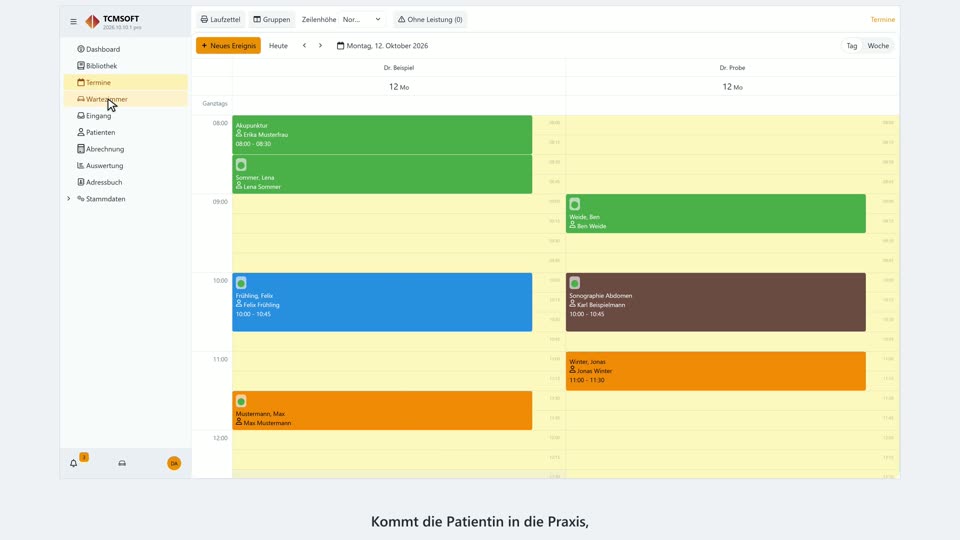Select the orange Winter, Jonas appointment
The width and height of the screenshot is (960, 540).
point(716,371)
